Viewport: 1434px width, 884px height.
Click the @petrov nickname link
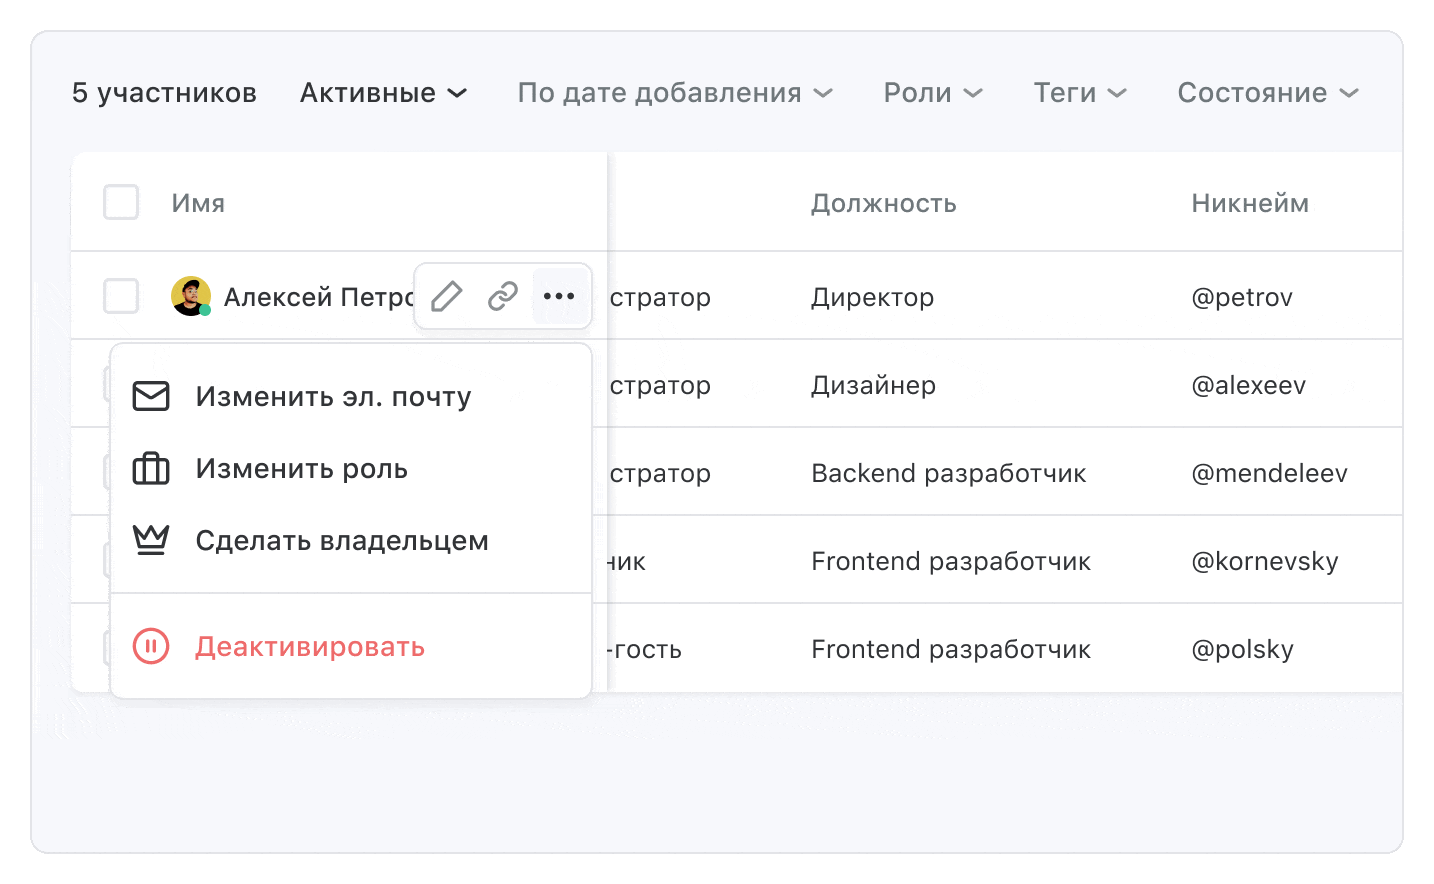click(1243, 296)
